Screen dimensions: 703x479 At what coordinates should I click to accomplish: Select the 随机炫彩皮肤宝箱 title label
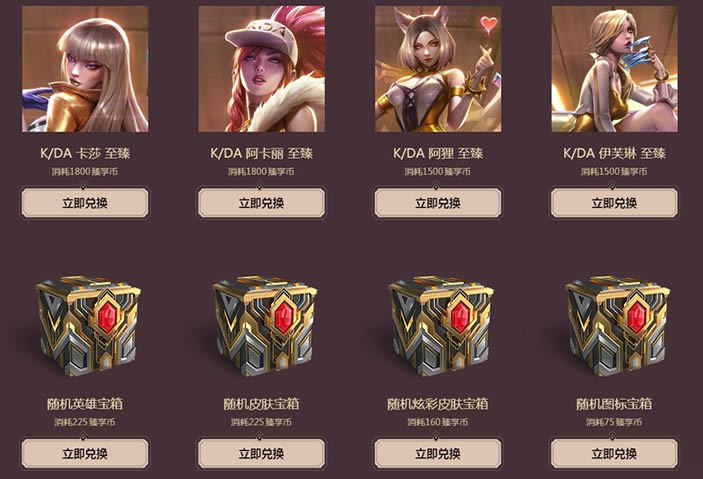click(x=438, y=404)
